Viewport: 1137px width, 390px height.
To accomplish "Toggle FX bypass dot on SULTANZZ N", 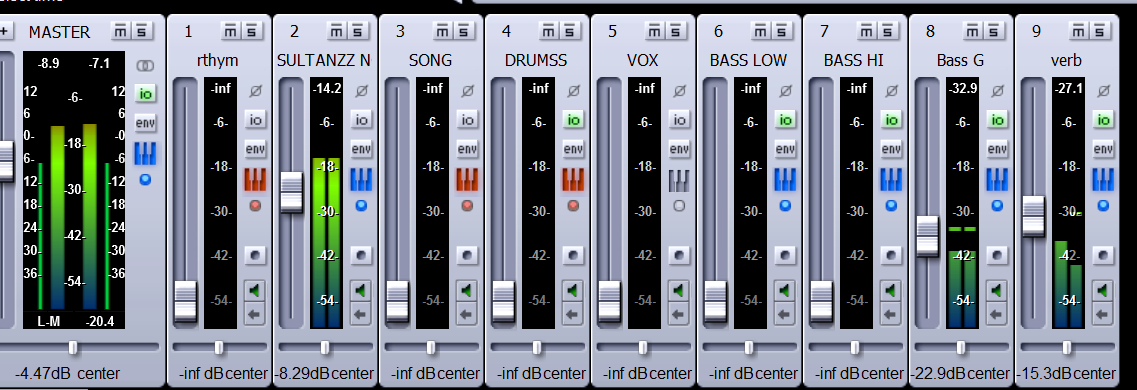I will (361, 206).
